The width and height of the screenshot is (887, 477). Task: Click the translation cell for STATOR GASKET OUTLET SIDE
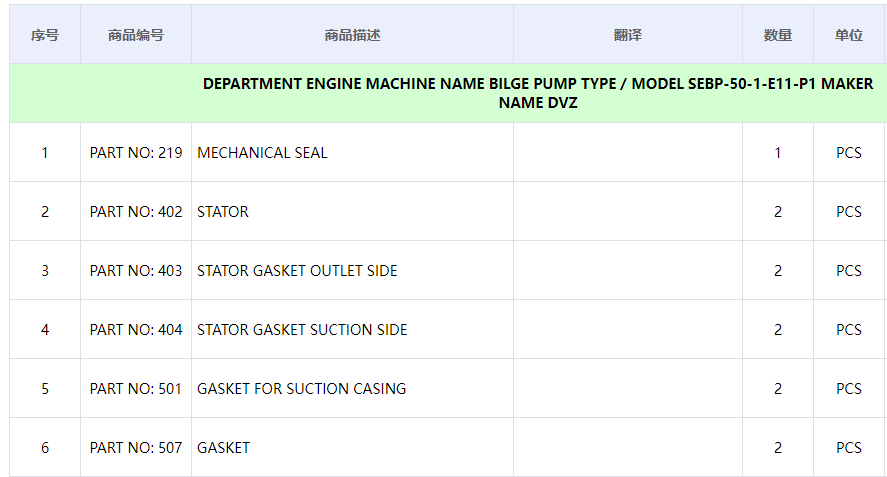pos(627,271)
